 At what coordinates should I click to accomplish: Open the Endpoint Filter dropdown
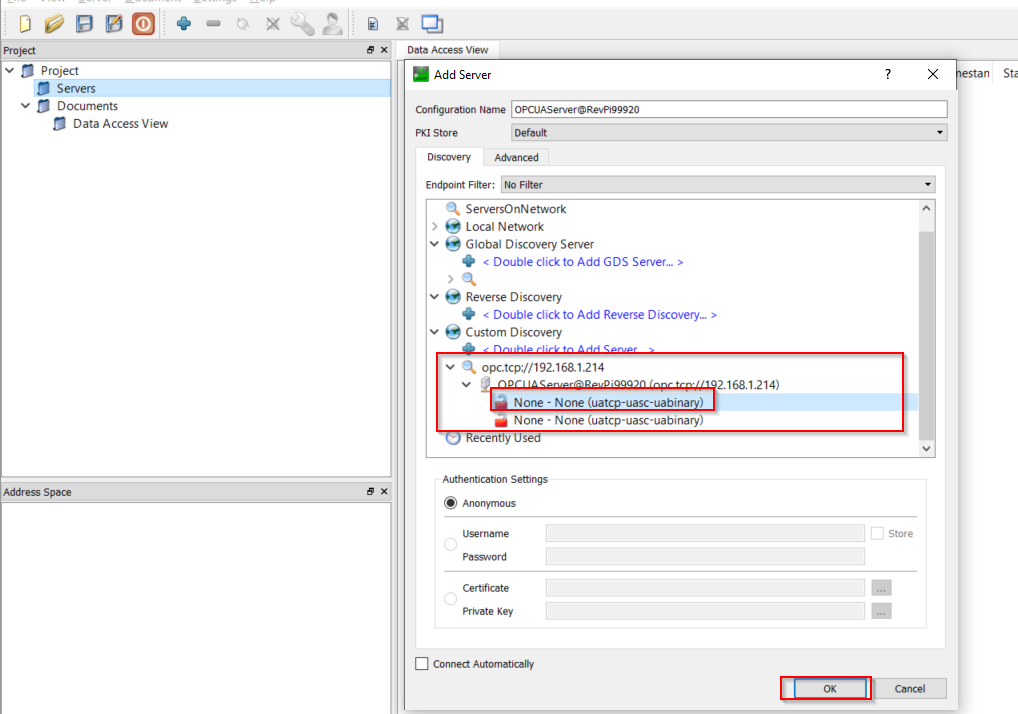point(717,185)
